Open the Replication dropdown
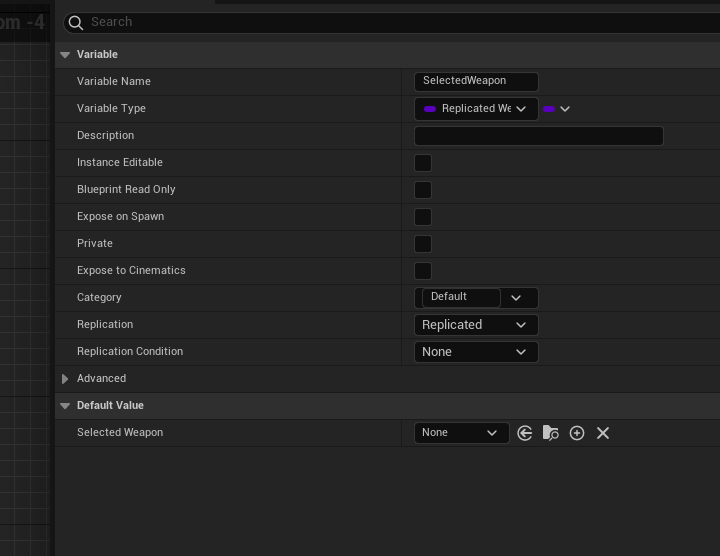 click(x=476, y=325)
